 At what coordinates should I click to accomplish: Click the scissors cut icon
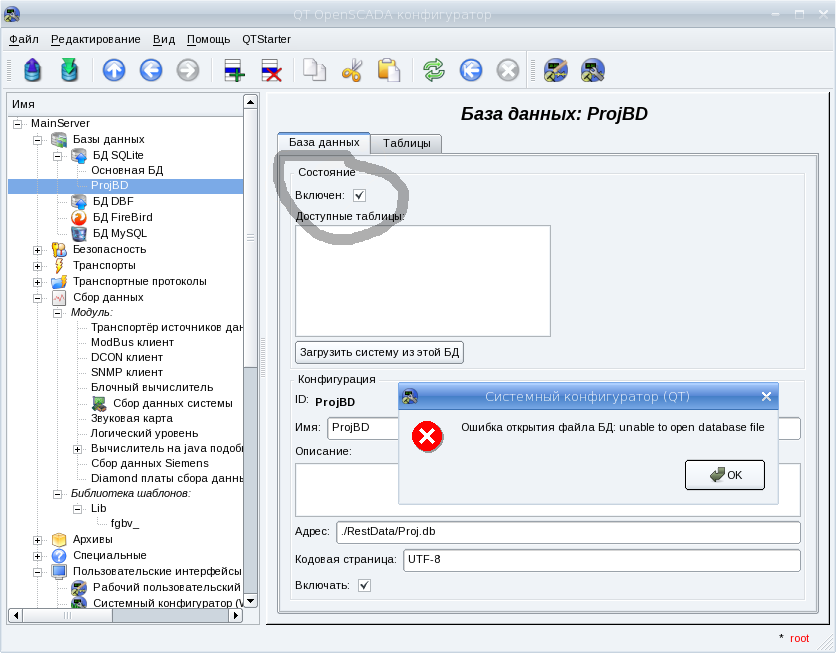(x=352, y=70)
